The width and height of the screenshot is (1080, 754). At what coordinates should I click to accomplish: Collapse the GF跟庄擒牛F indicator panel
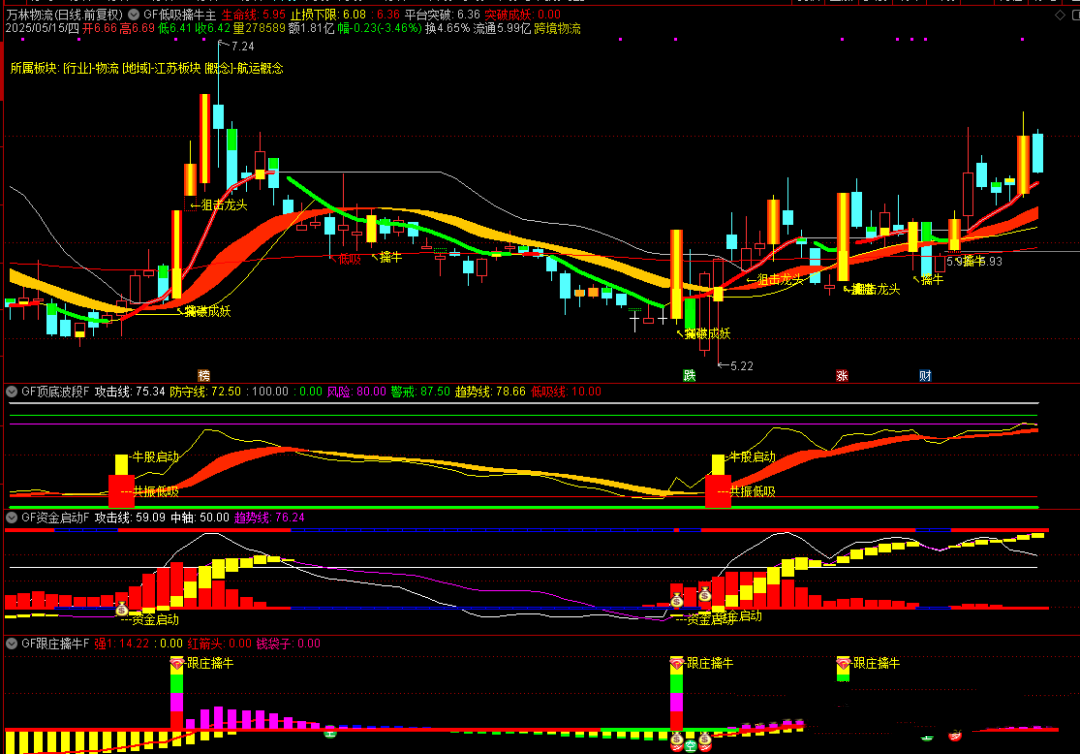coord(12,644)
